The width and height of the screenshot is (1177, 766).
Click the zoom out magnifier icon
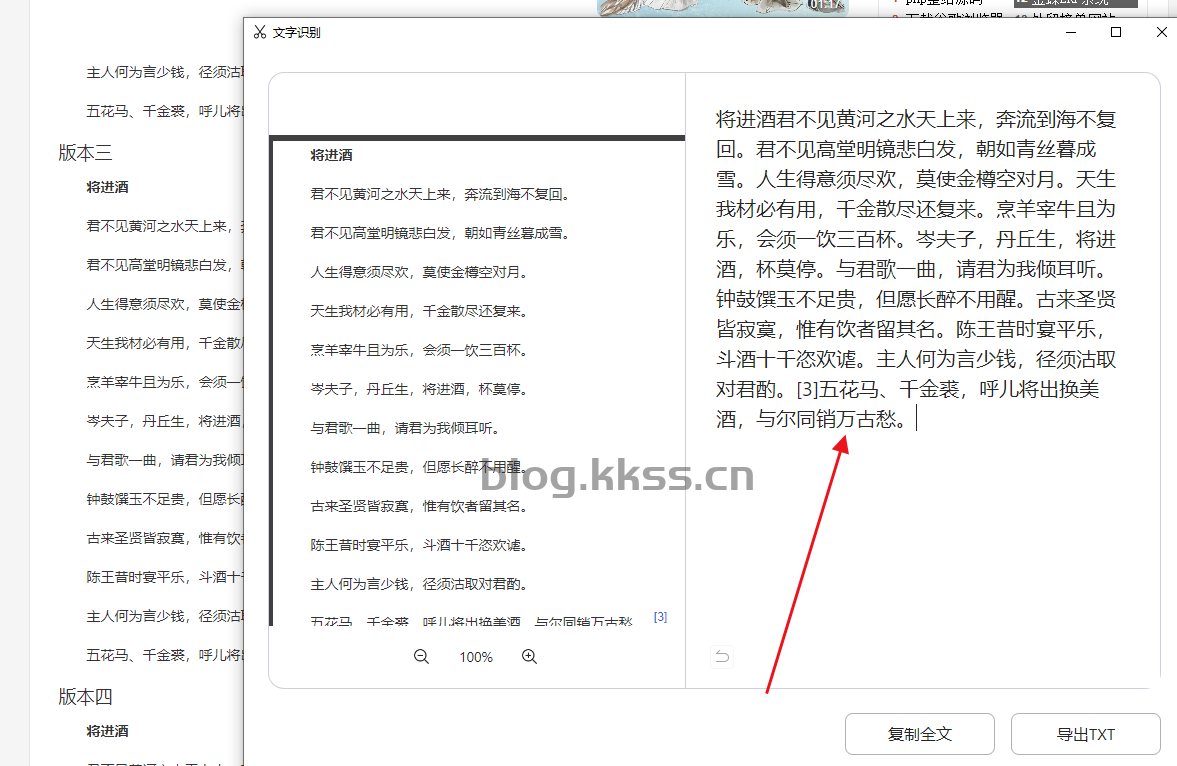[x=421, y=657]
